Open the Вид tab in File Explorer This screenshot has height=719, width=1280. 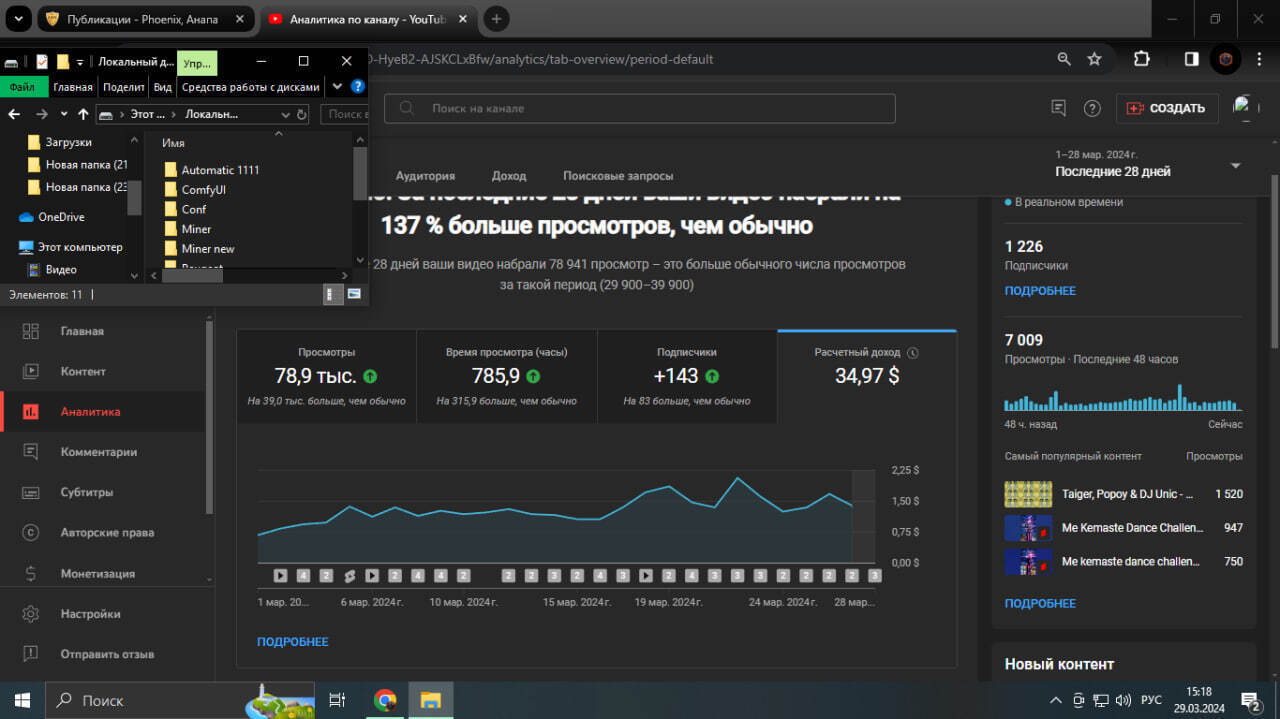point(162,87)
